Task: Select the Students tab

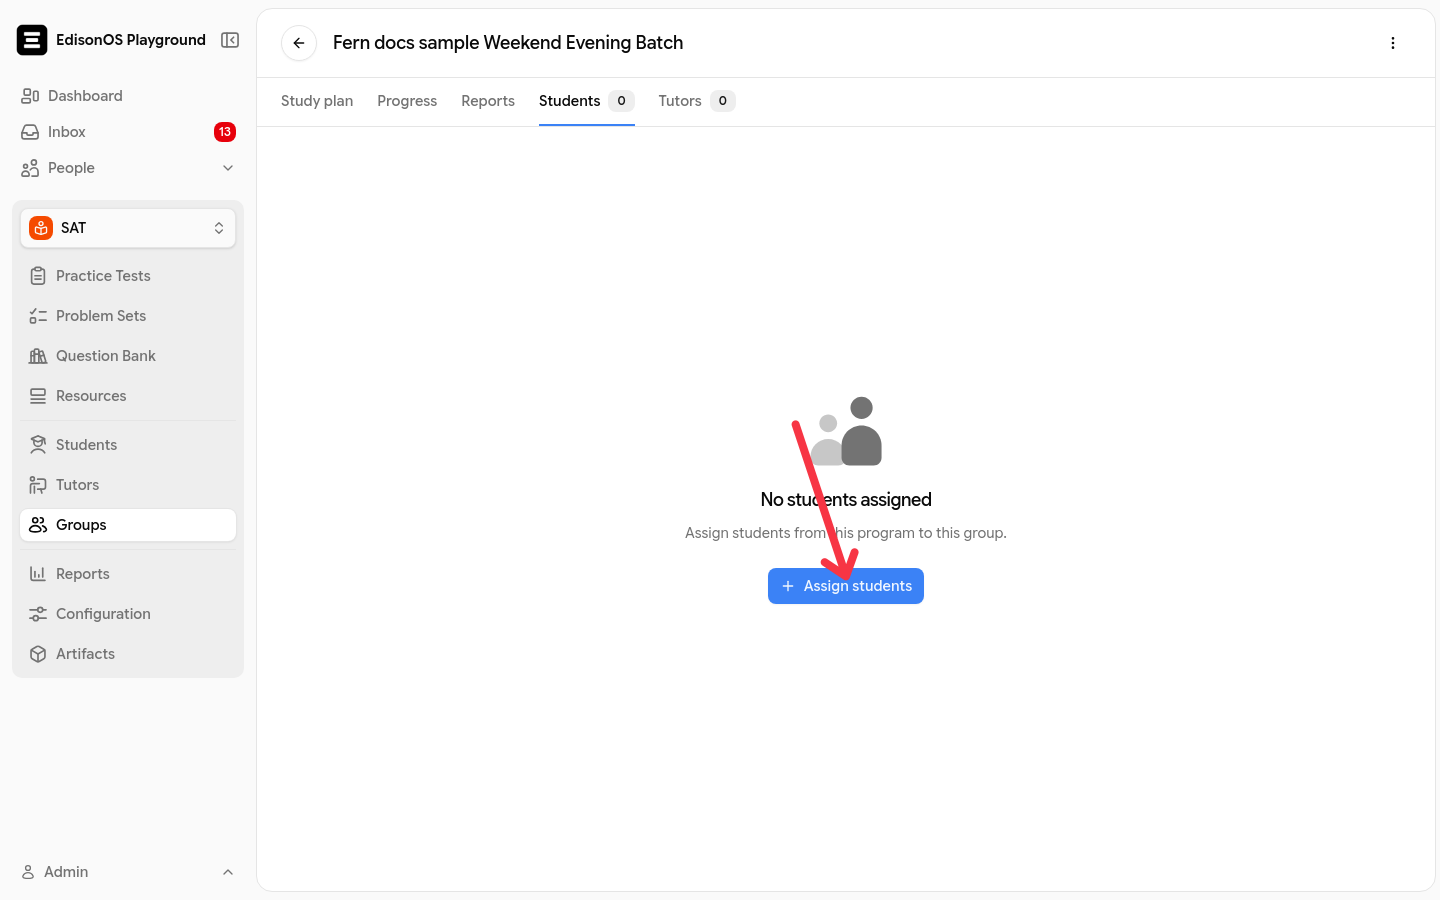Action: [x=587, y=101]
